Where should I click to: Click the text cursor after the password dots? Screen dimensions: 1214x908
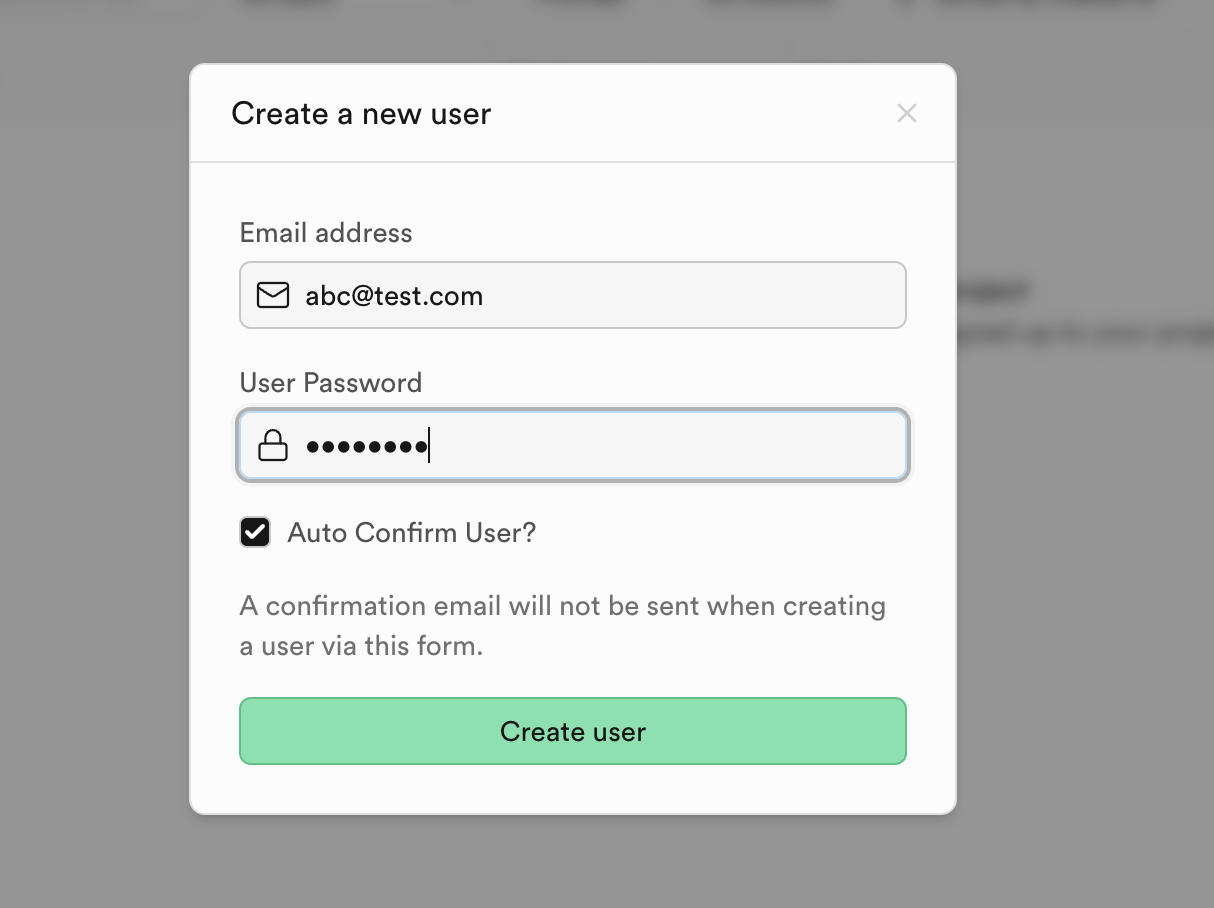click(429, 446)
